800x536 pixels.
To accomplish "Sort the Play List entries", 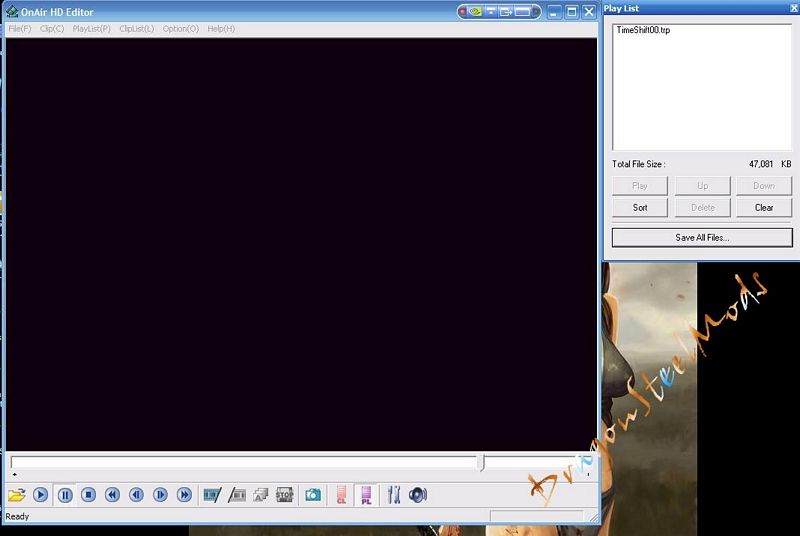I will (640, 208).
